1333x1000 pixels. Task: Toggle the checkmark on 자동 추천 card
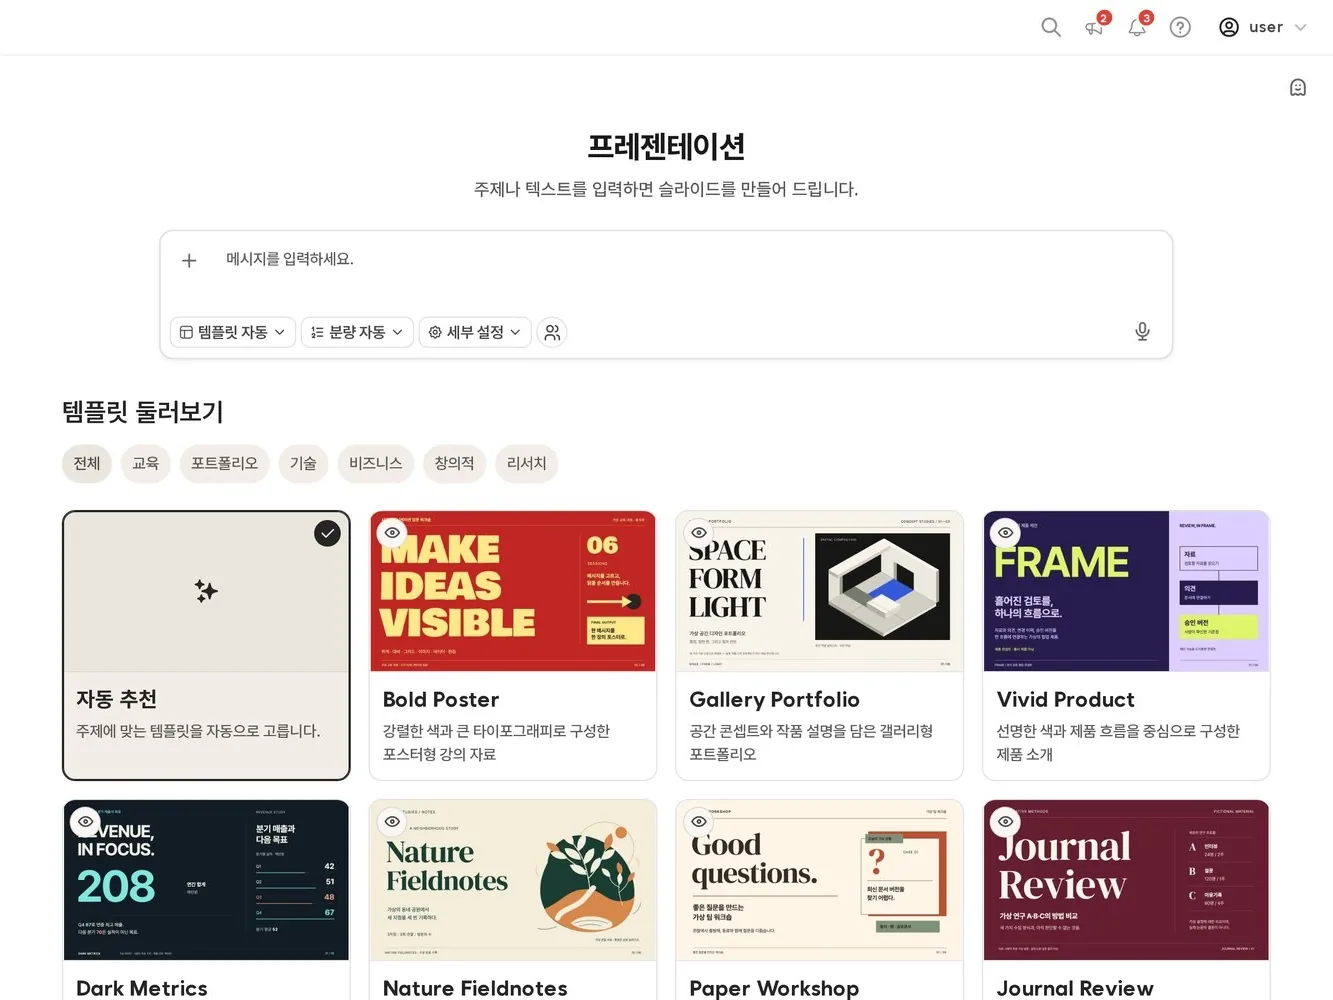pos(327,533)
